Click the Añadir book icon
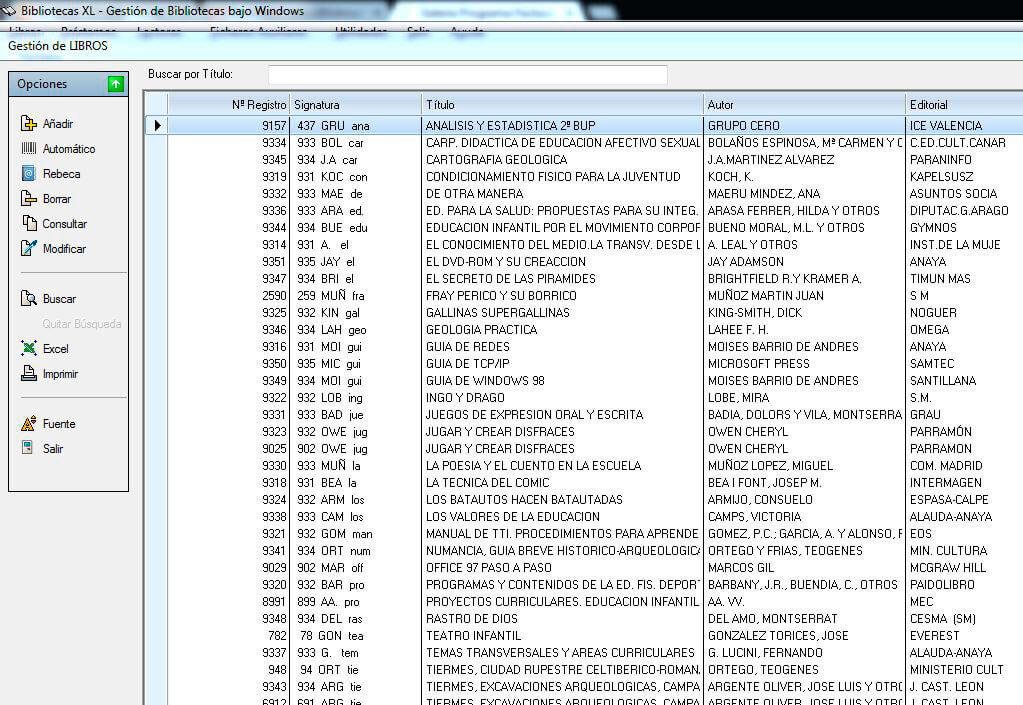The image size is (1023, 705). pos(28,124)
